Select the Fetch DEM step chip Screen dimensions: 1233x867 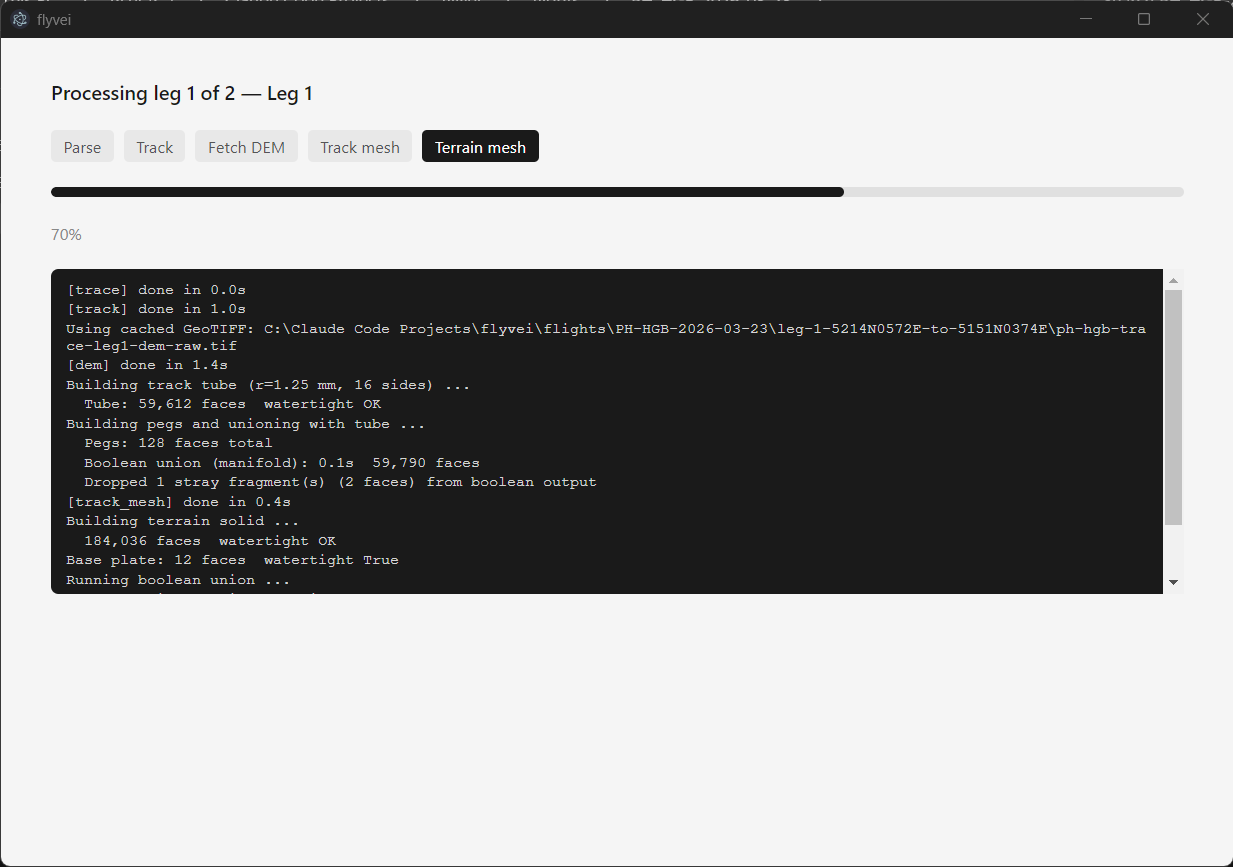(246, 147)
